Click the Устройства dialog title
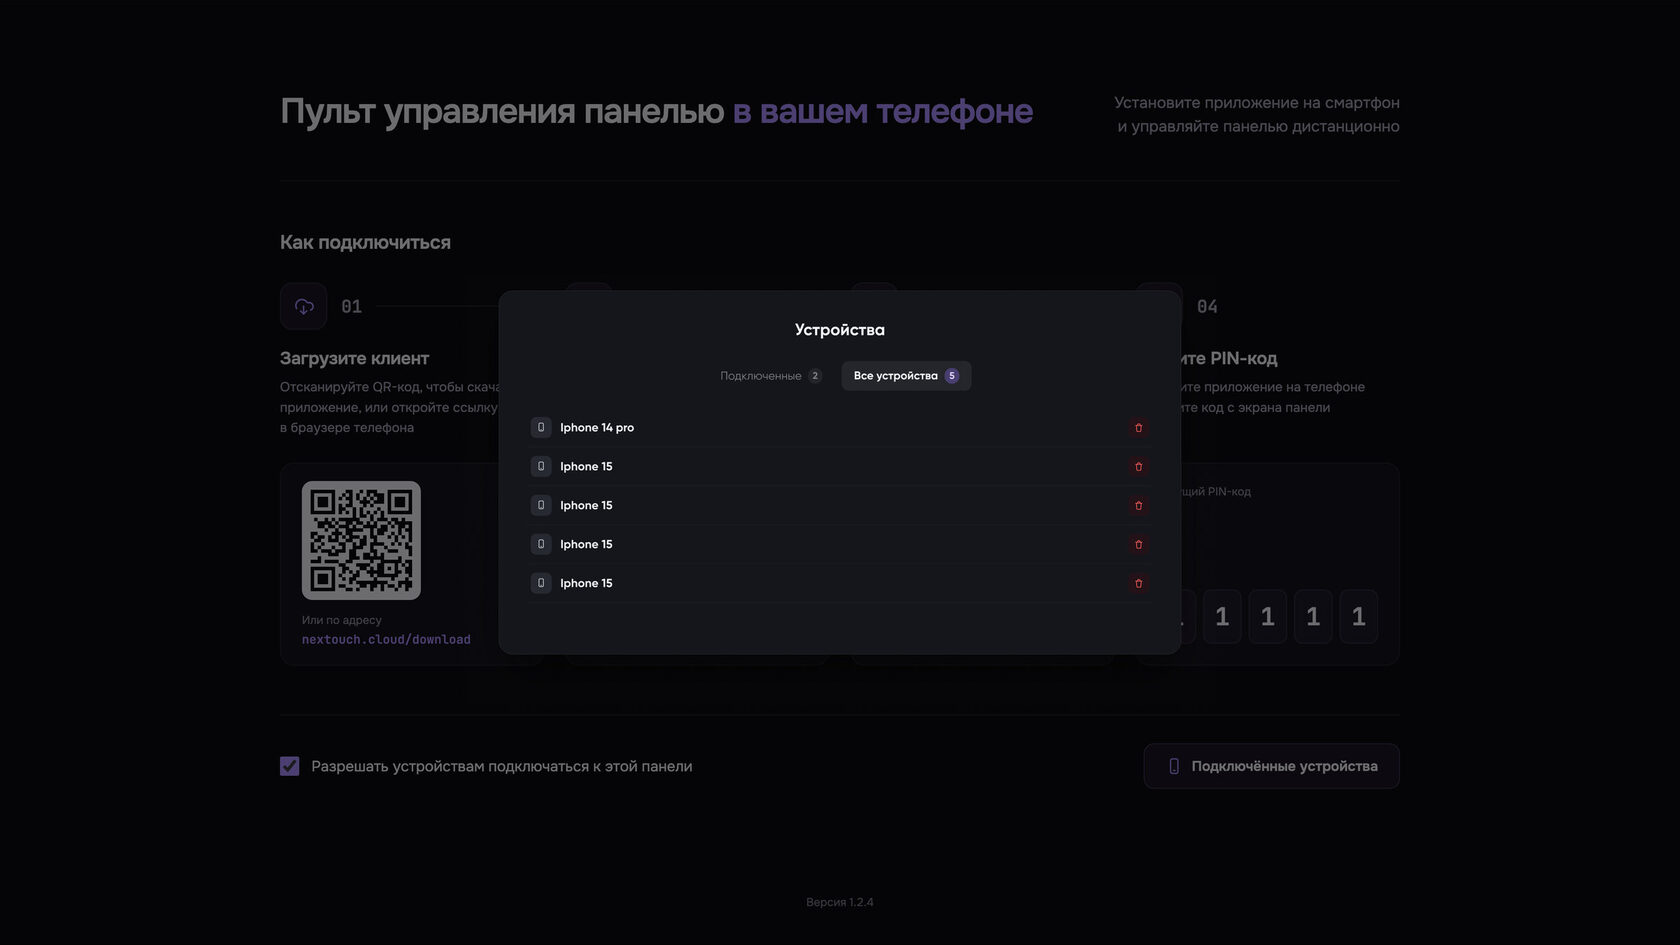 (x=840, y=330)
